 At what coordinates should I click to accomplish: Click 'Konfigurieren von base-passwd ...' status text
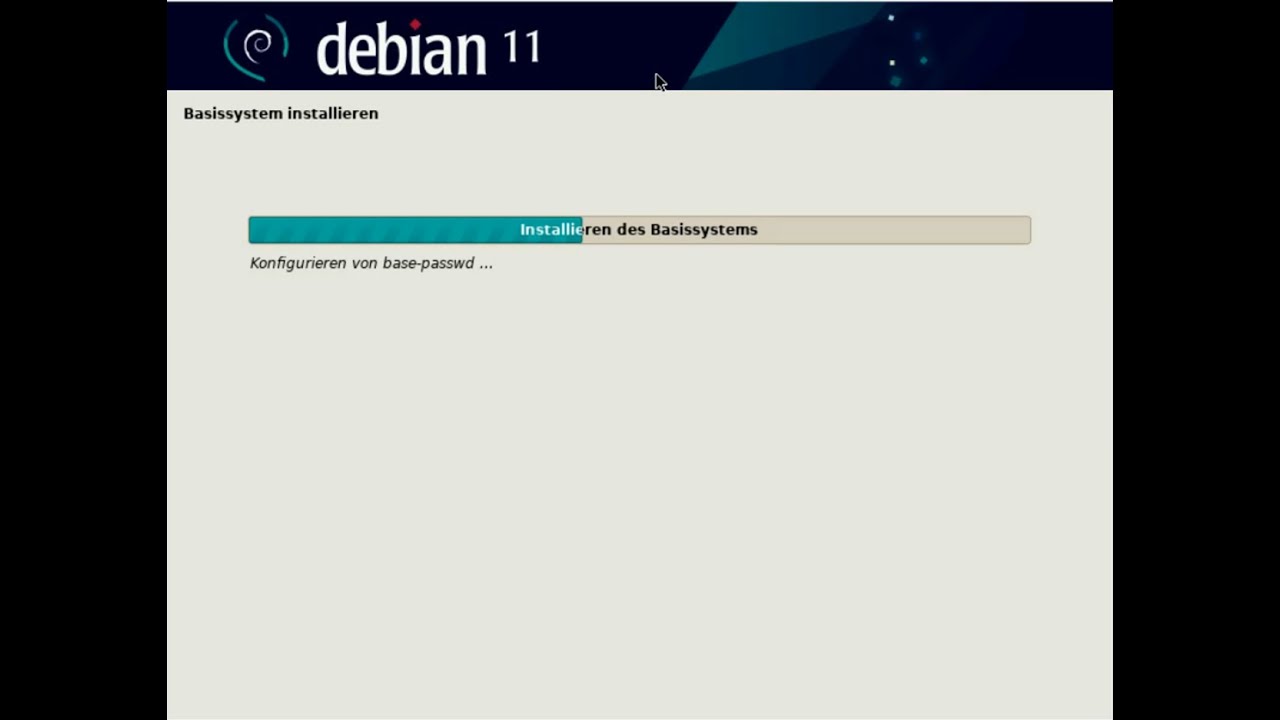pos(371,263)
